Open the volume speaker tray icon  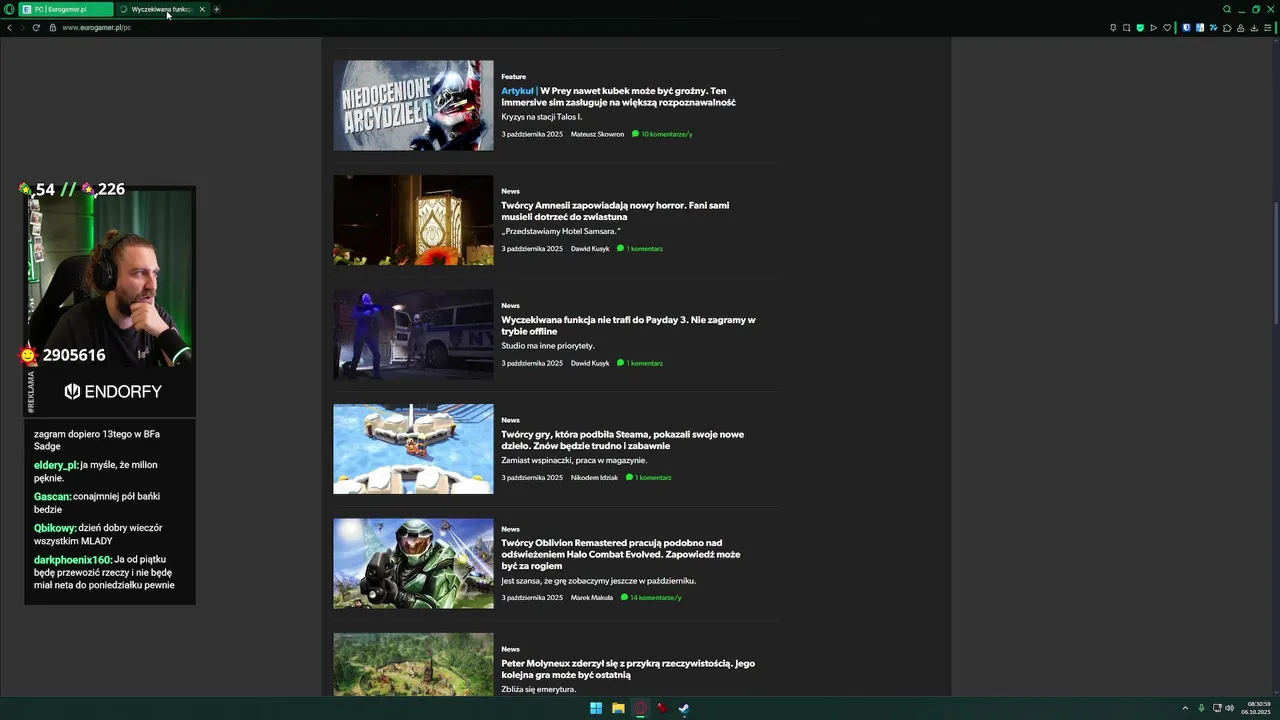[x=1229, y=708]
